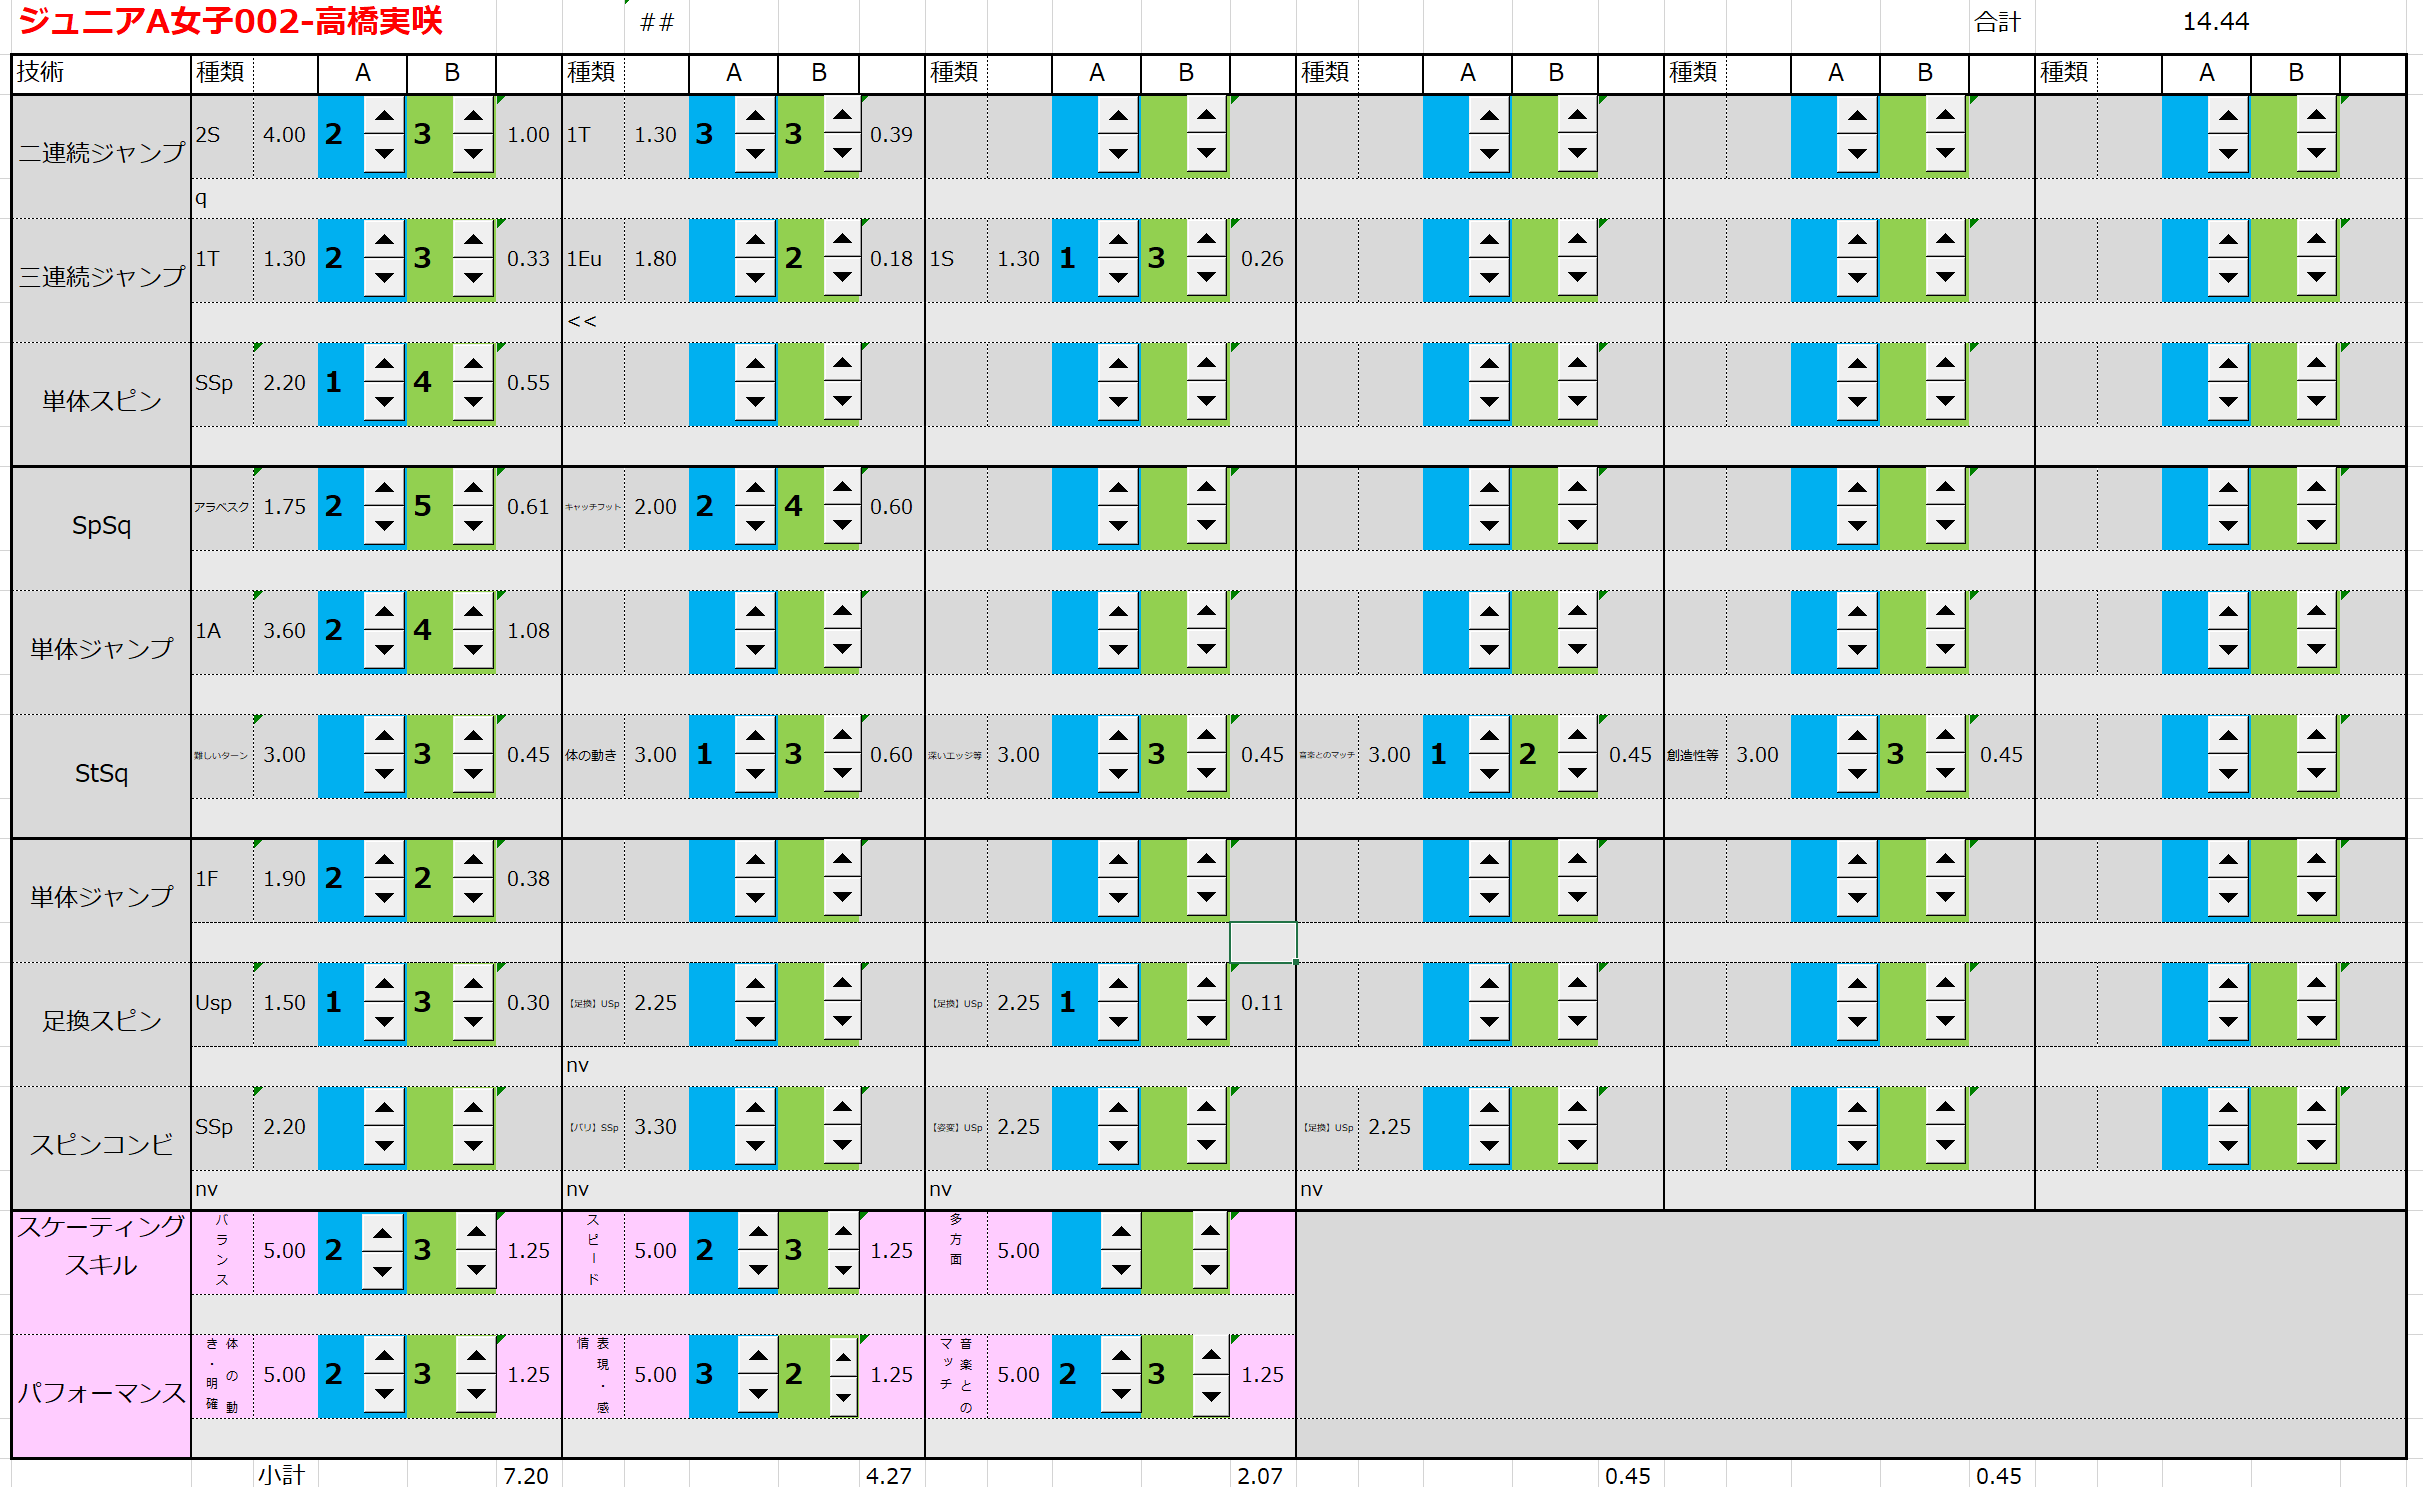Increase judge B score for 1Eu jump
Screen dimensions: 2423x1487
point(843,240)
